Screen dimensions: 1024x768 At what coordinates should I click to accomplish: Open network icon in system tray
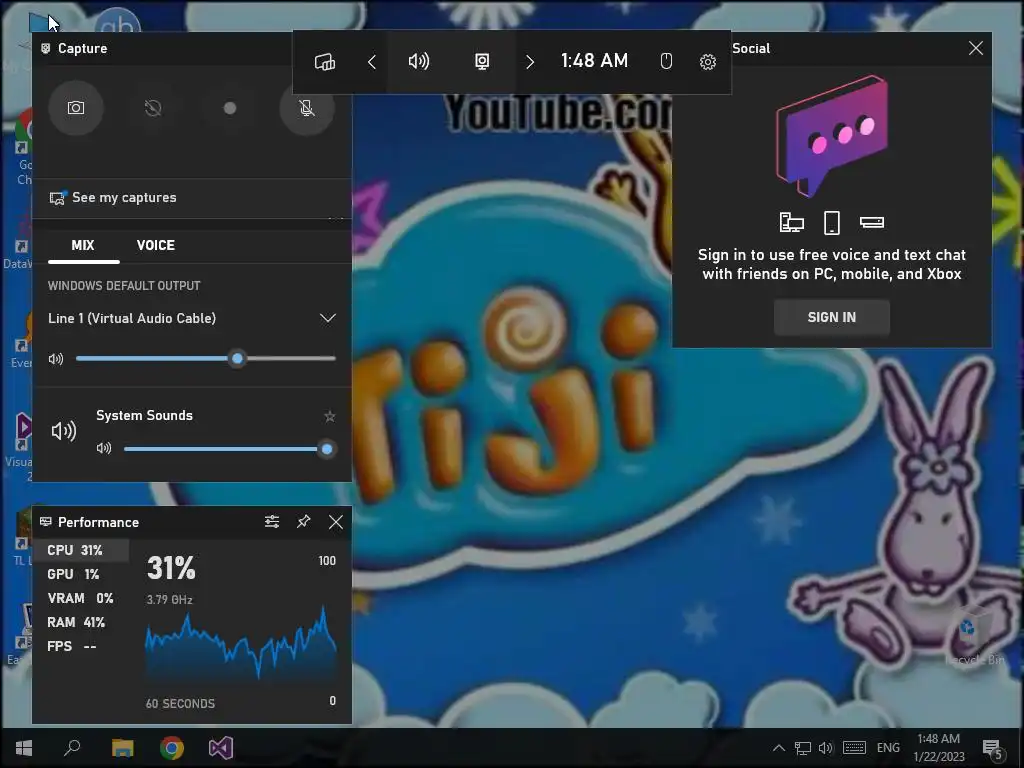(803, 748)
